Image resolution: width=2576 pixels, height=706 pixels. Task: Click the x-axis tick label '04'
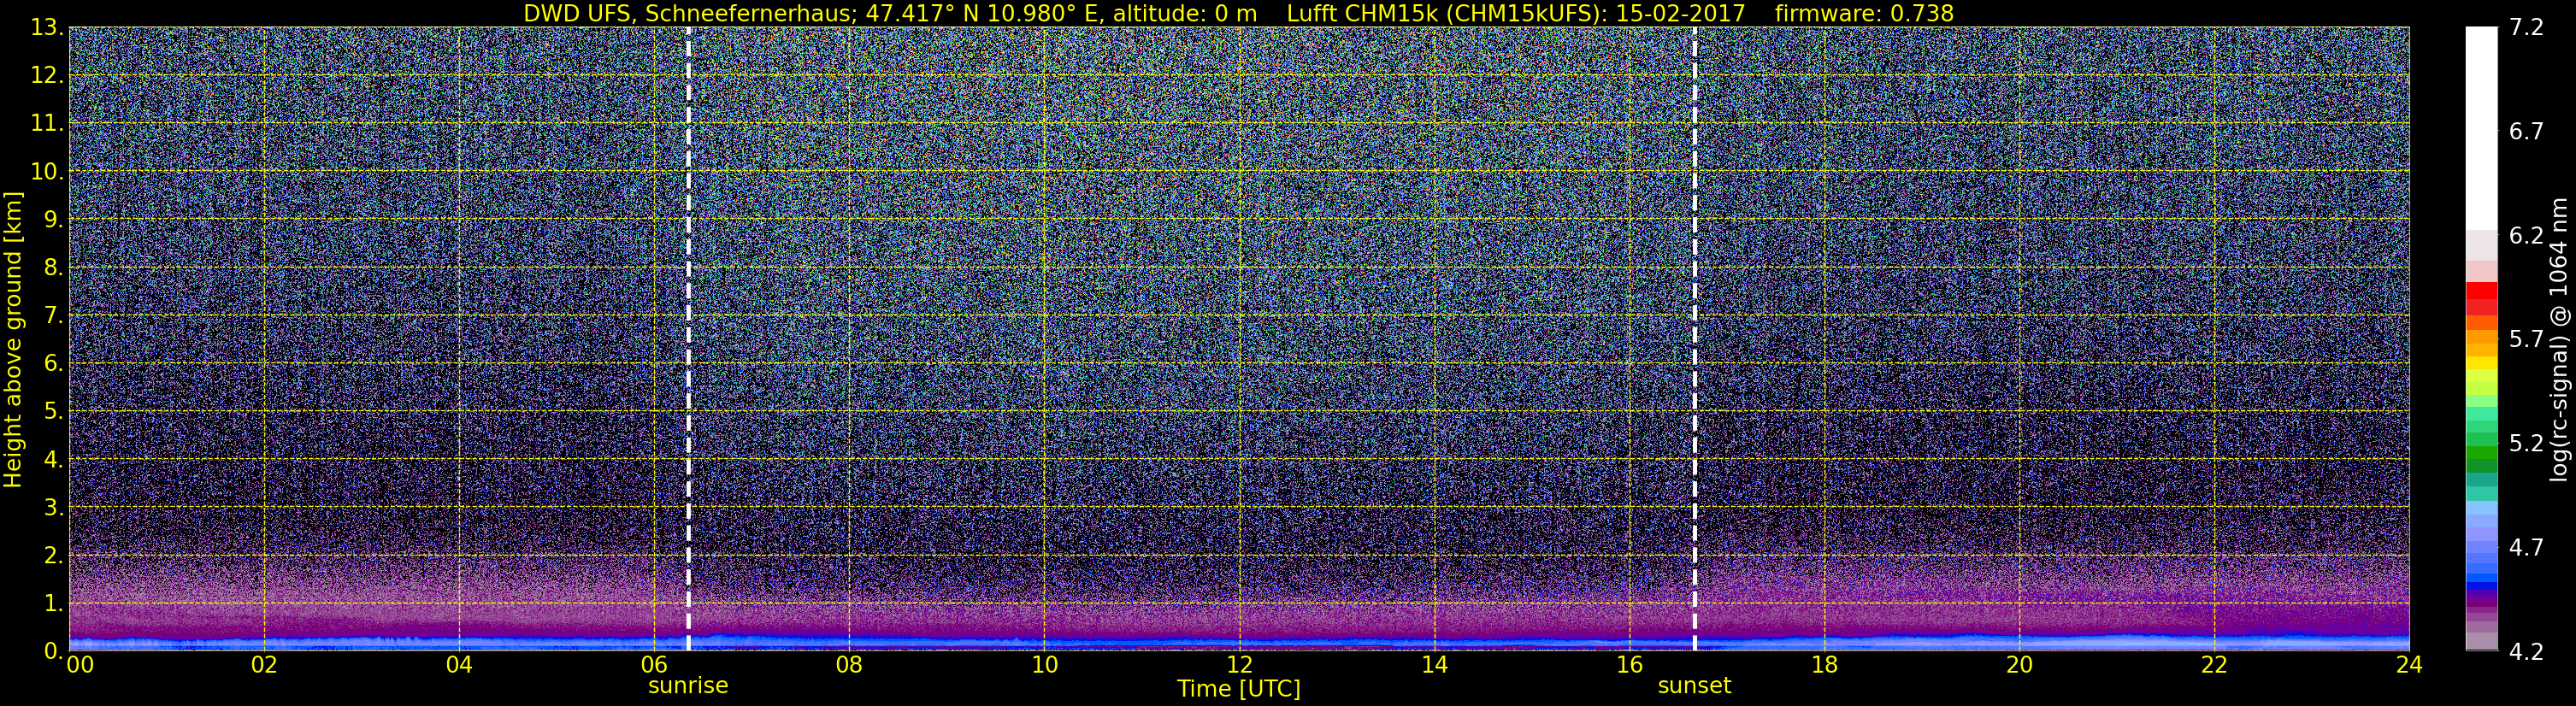[x=459, y=665]
